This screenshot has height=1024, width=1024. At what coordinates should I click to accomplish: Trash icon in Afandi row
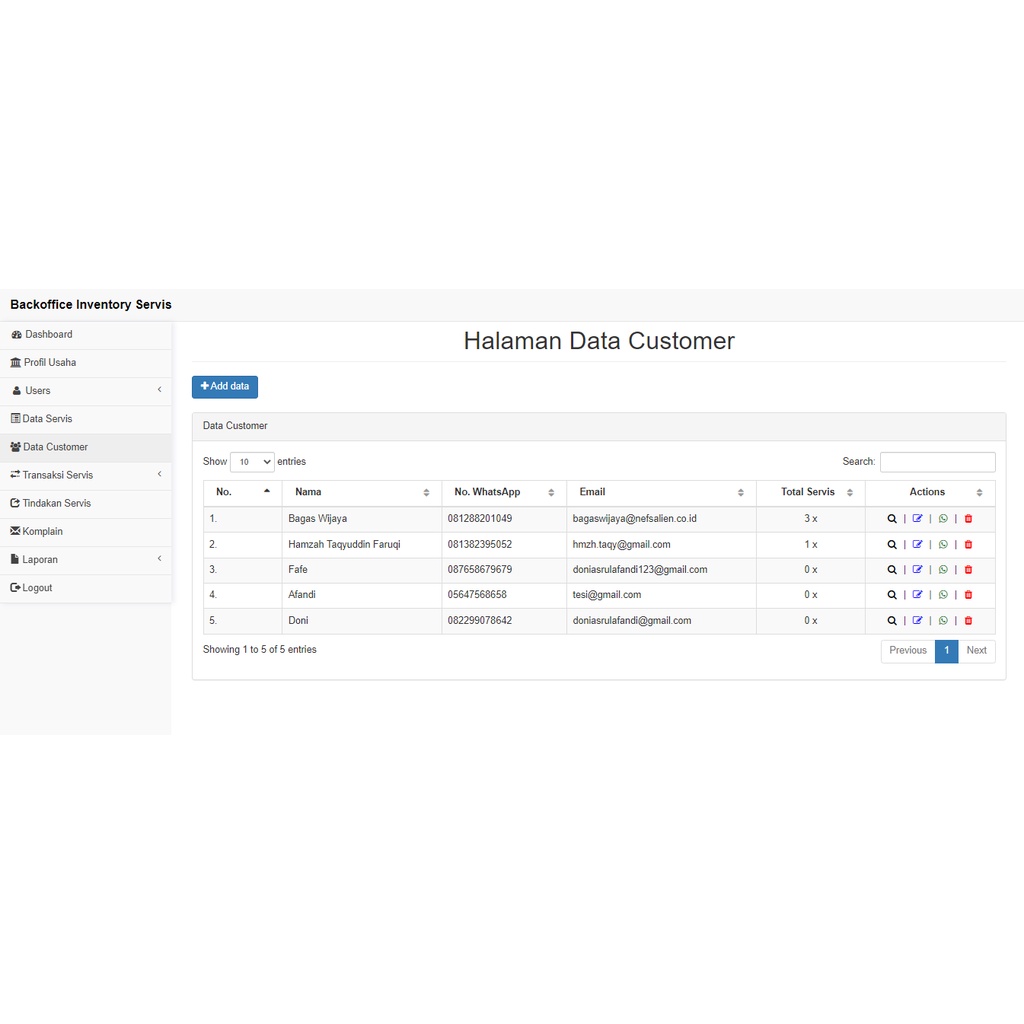click(x=968, y=594)
